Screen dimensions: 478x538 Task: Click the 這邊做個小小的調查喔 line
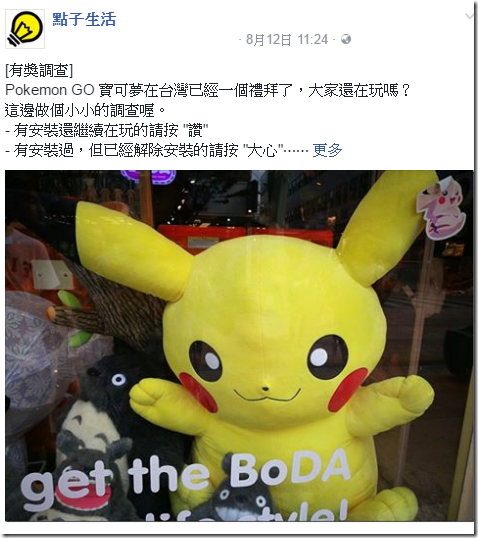coord(85,110)
